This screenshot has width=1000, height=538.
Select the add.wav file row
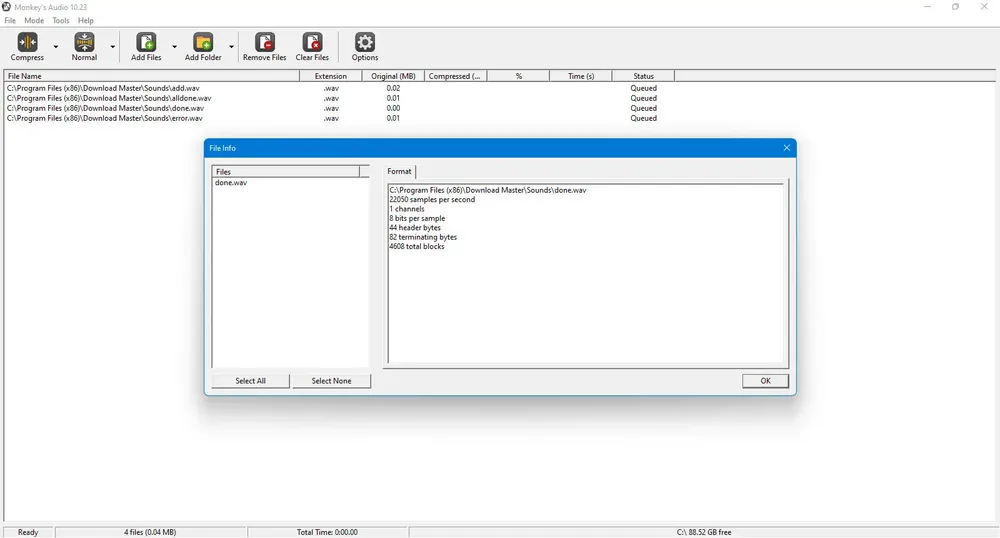(103, 88)
